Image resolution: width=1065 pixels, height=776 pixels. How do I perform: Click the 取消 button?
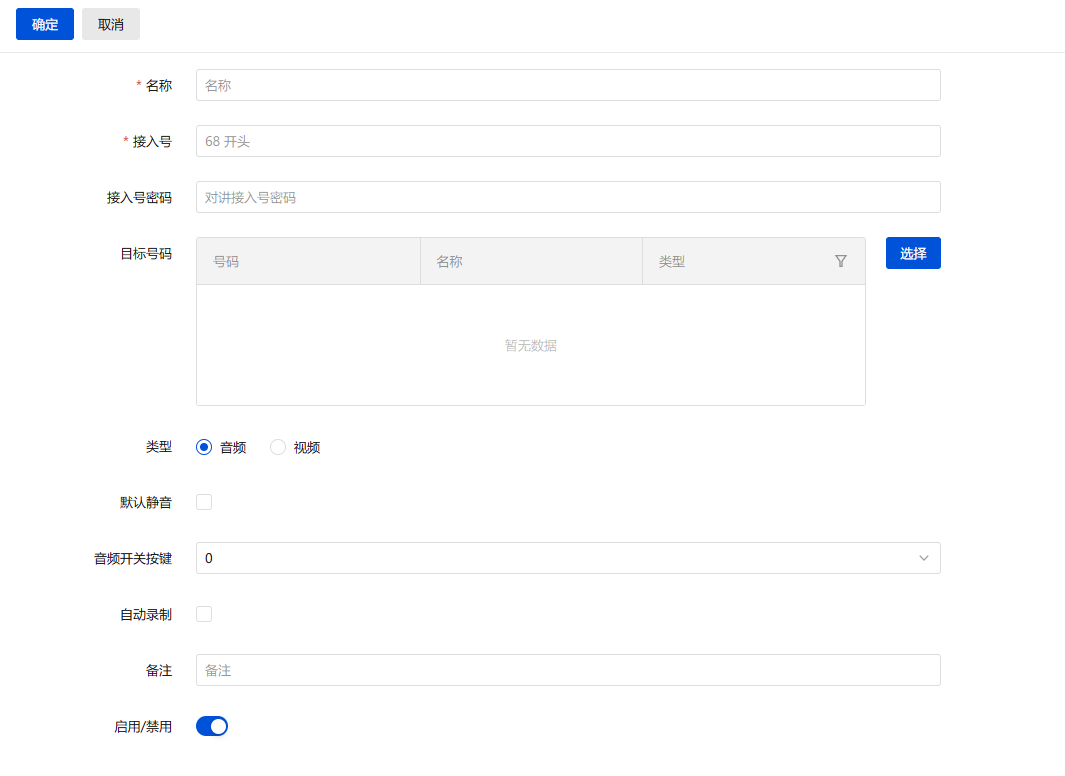[x=111, y=24]
